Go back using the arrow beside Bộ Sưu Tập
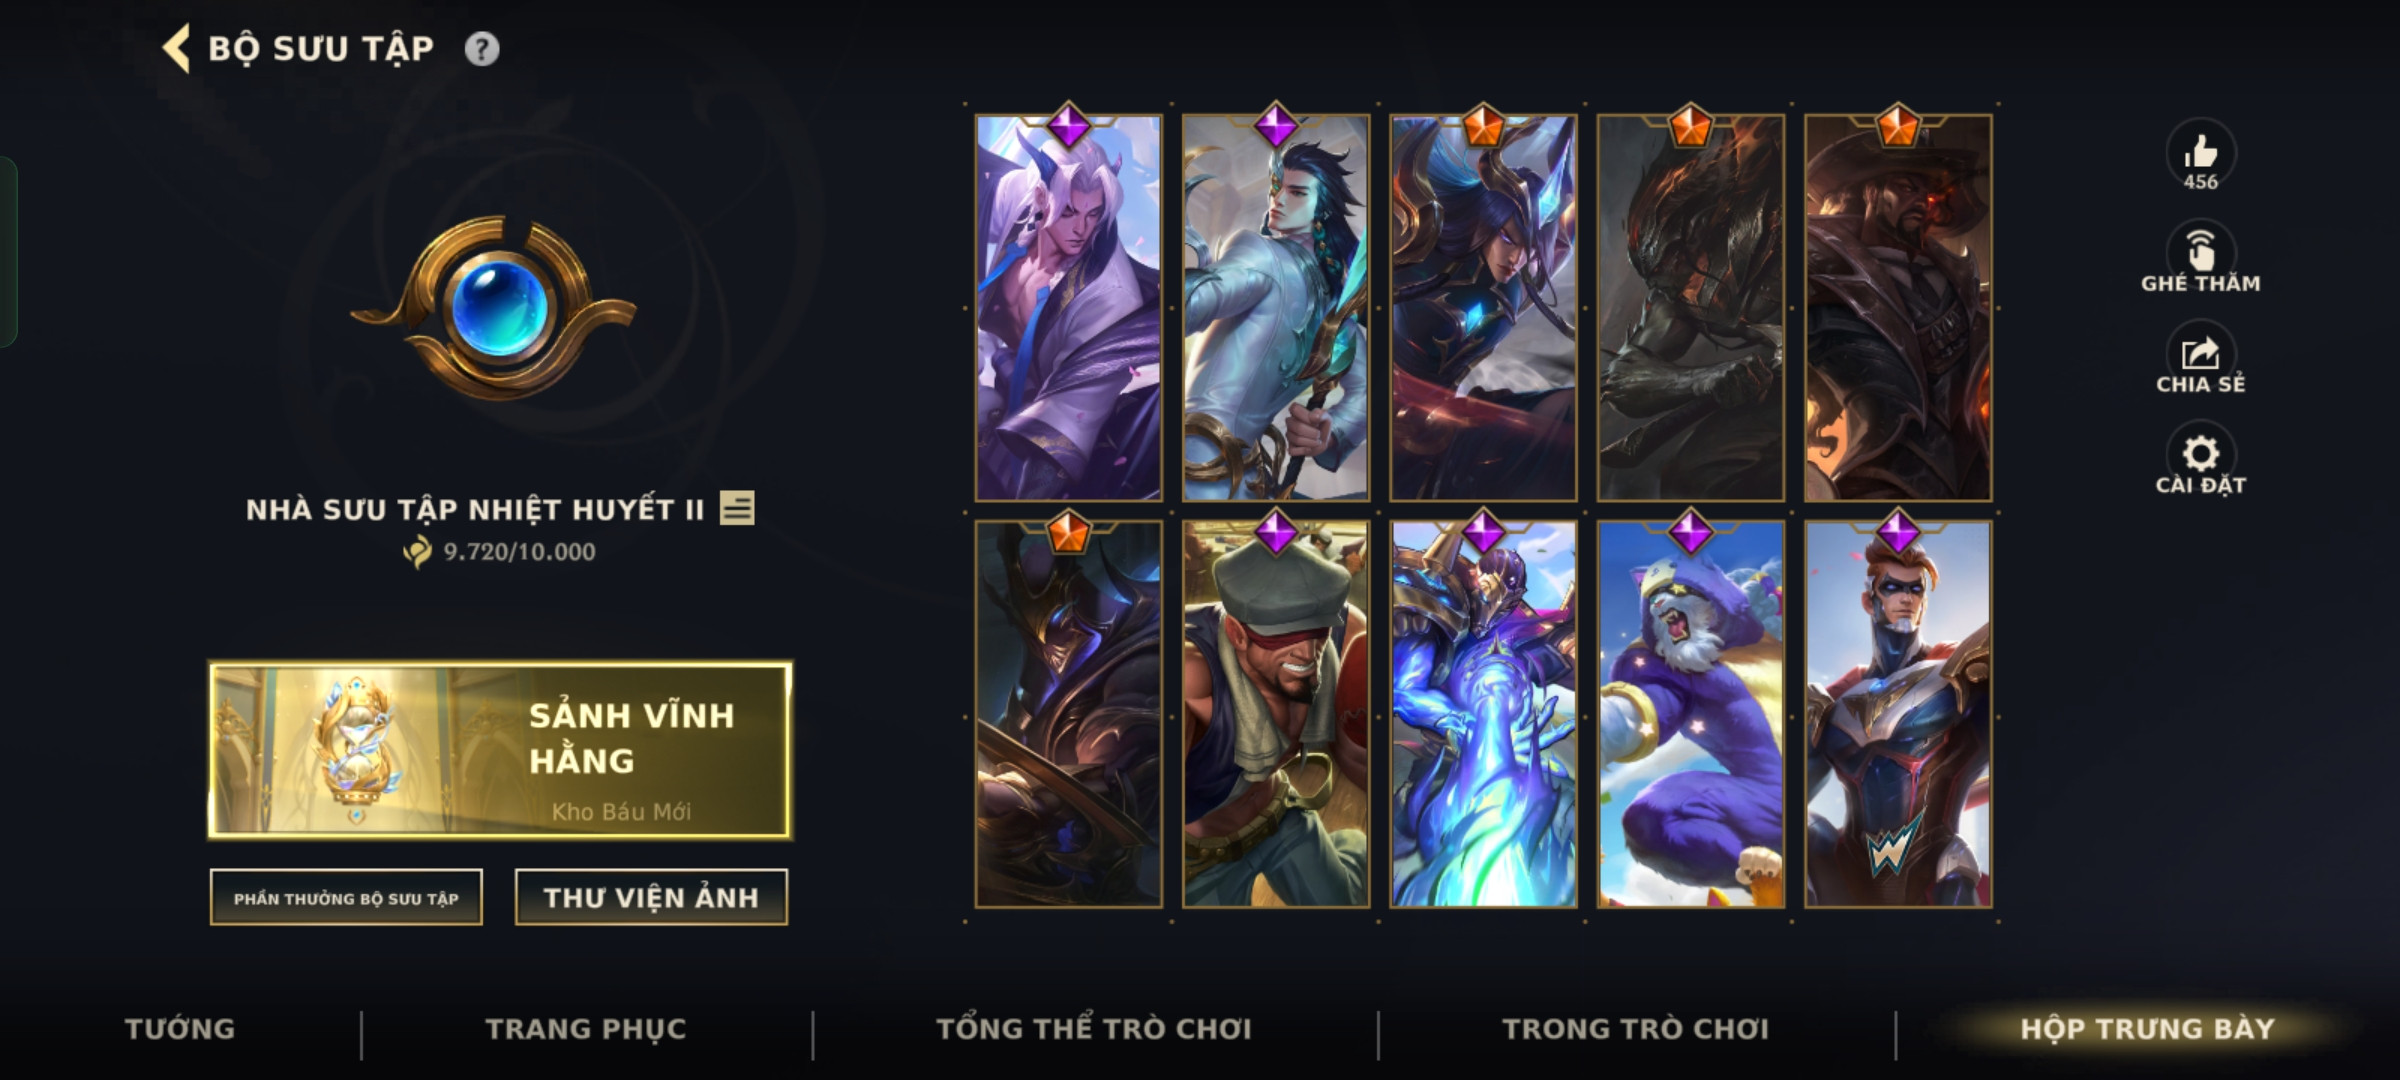The height and width of the screenshot is (1080, 2400). pyautogui.click(x=176, y=49)
